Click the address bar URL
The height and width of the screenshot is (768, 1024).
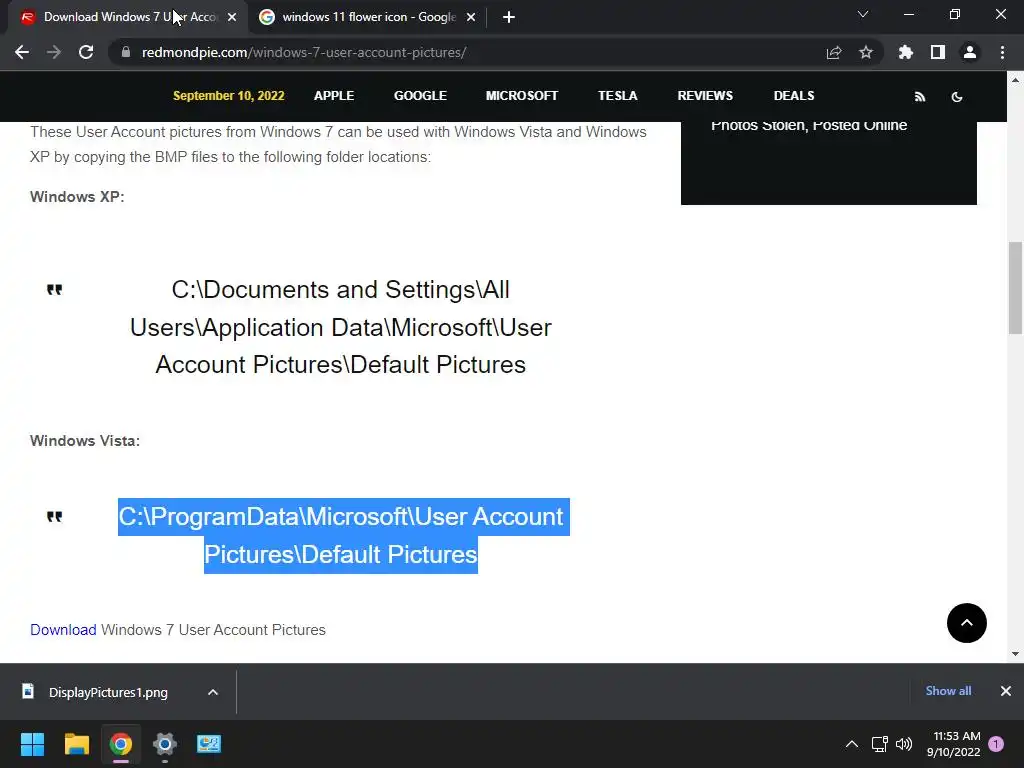(304, 52)
